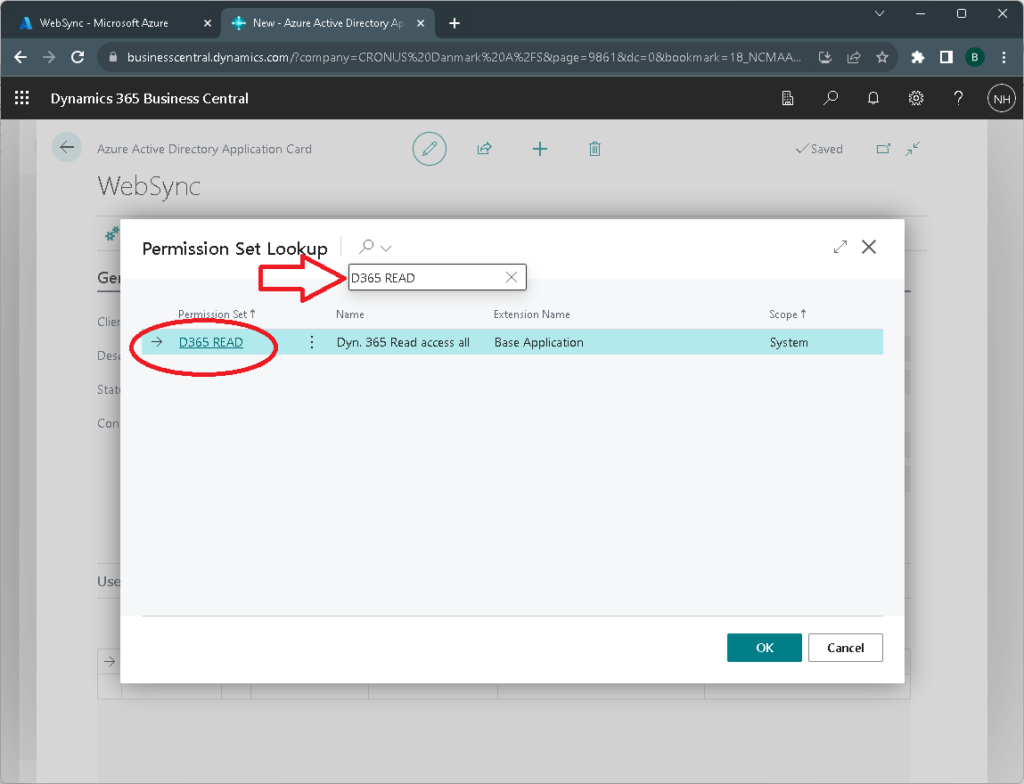This screenshot has height=784, width=1024.
Task: Create a new record with the plus icon
Action: click(x=540, y=148)
